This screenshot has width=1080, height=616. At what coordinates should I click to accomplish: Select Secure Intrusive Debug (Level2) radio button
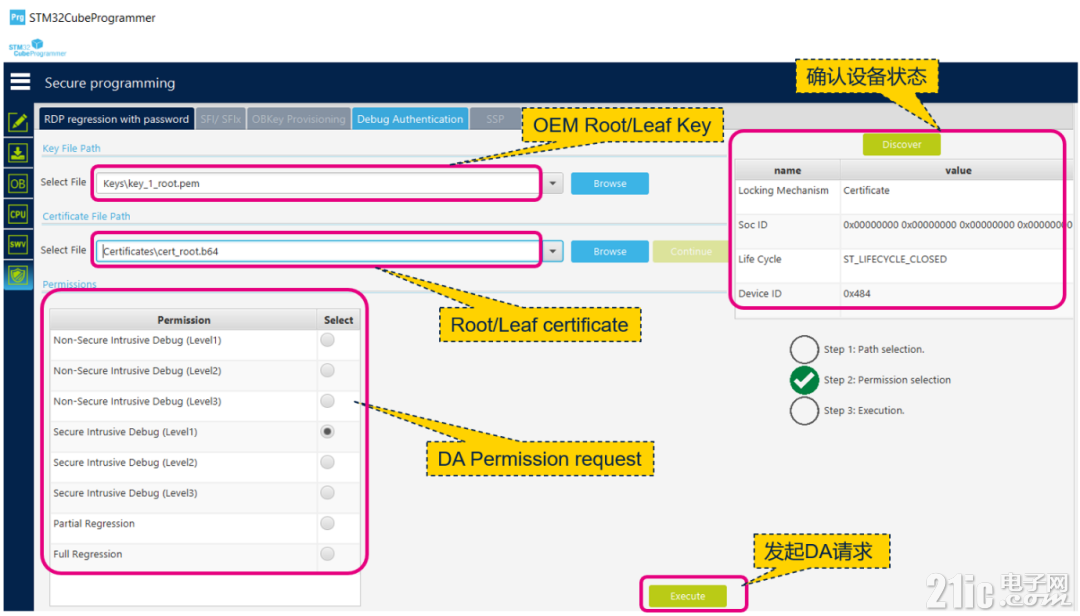327,462
